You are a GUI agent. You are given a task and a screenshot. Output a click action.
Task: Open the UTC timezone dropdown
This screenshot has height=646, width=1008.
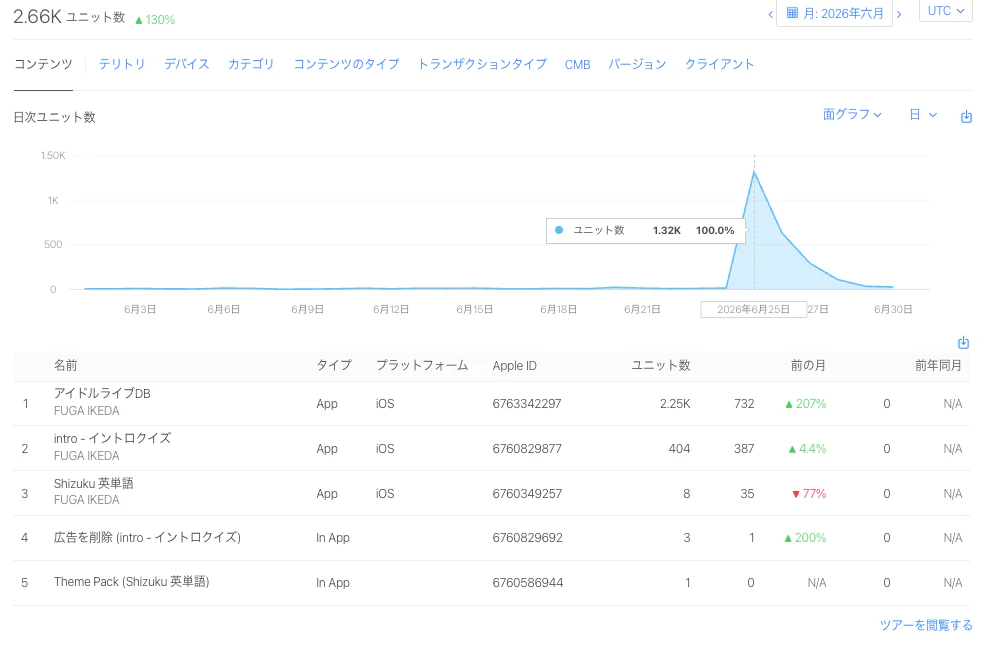pyautogui.click(x=946, y=11)
